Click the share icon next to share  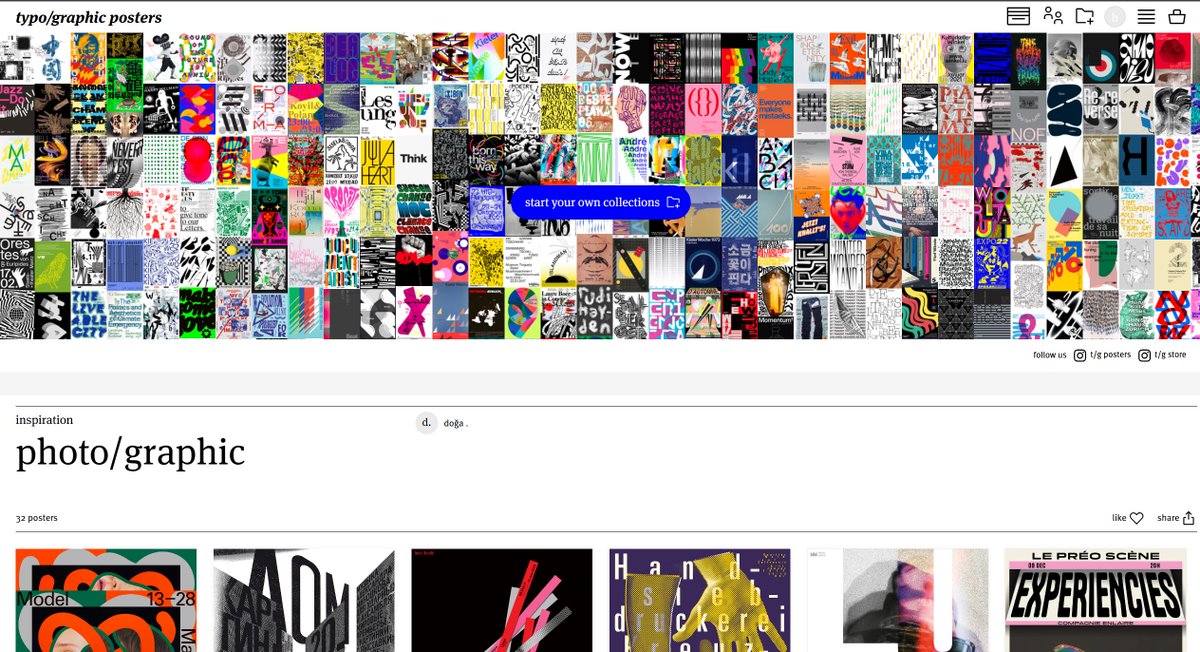coord(1189,518)
